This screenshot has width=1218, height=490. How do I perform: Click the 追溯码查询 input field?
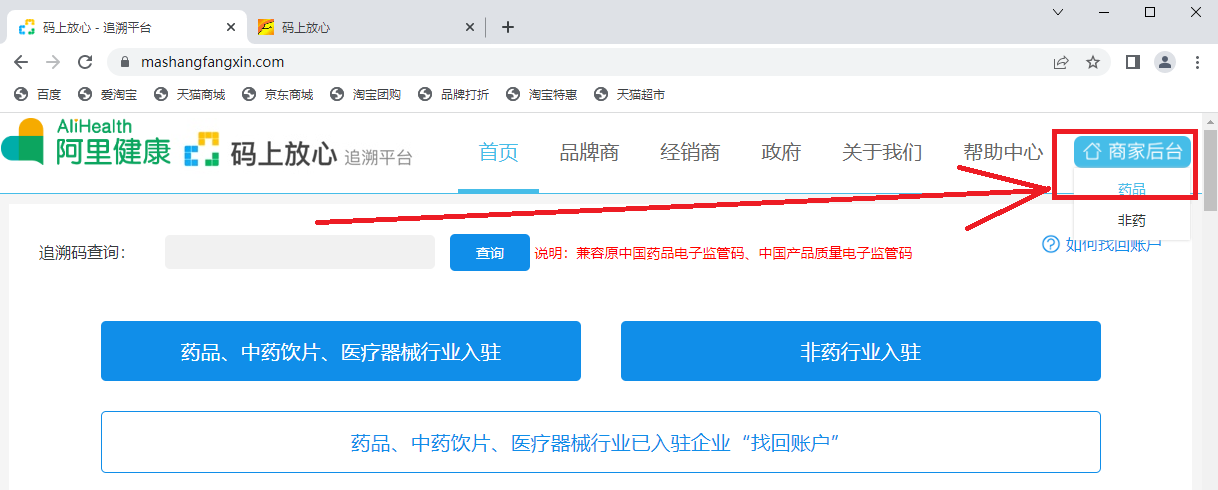click(300, 252)
